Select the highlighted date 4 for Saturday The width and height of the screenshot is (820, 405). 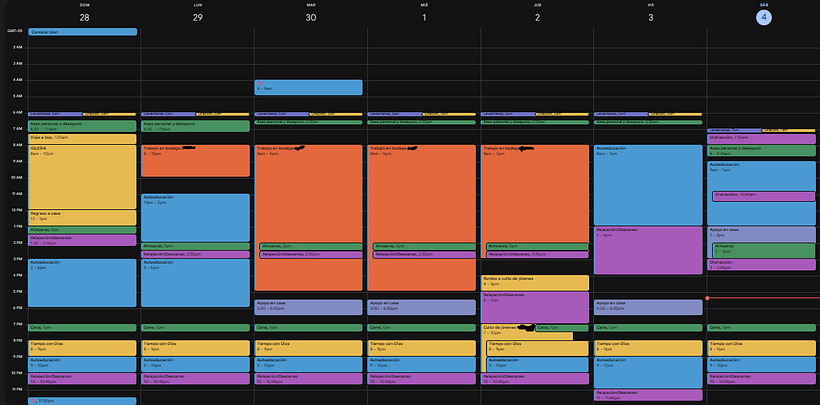pos(763,17)
